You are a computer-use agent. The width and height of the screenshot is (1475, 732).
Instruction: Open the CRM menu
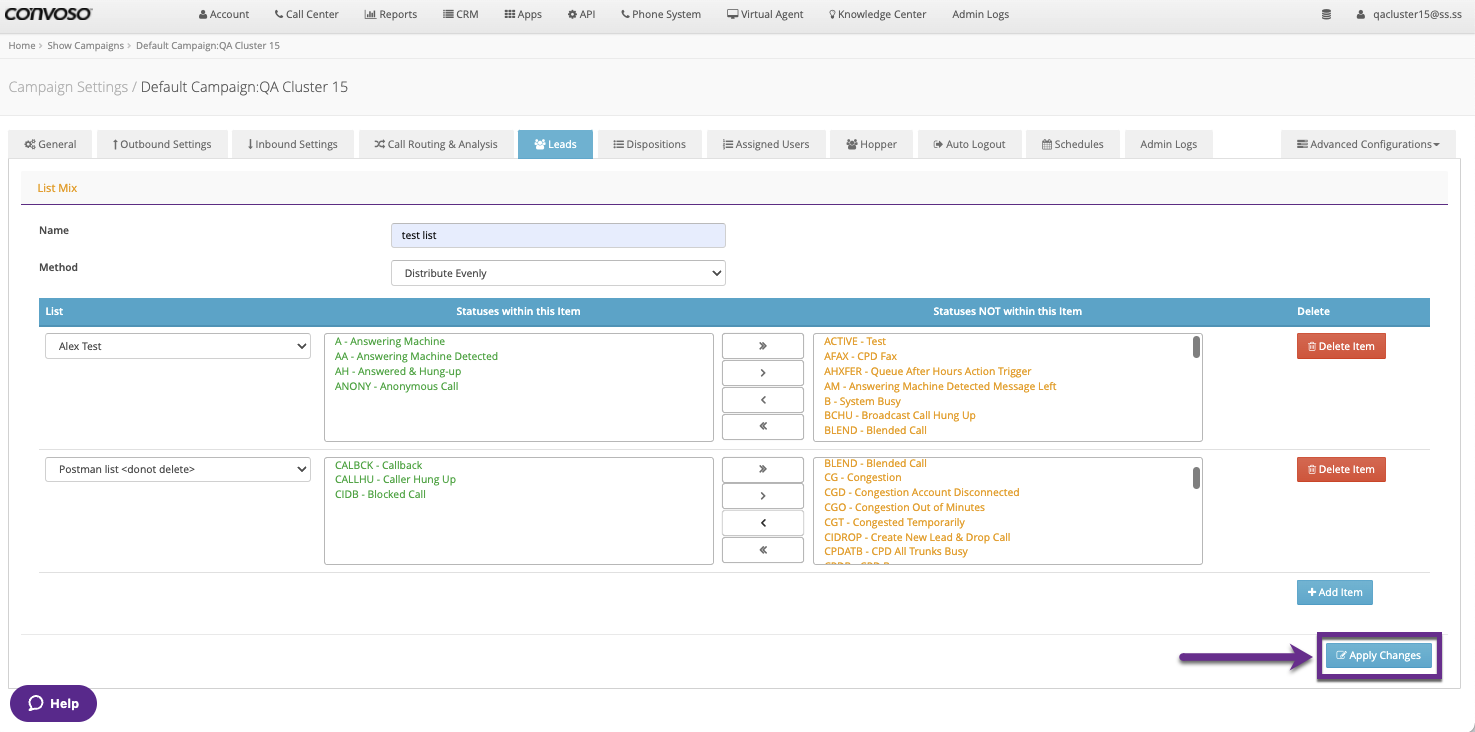(x=461, y=15)
